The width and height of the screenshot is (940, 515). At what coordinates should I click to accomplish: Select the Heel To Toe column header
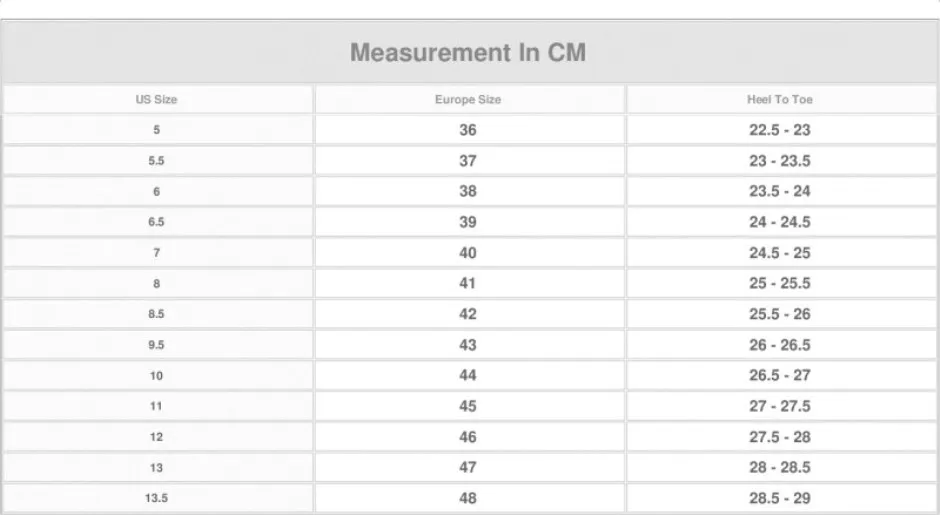click(x=781, y=100)
